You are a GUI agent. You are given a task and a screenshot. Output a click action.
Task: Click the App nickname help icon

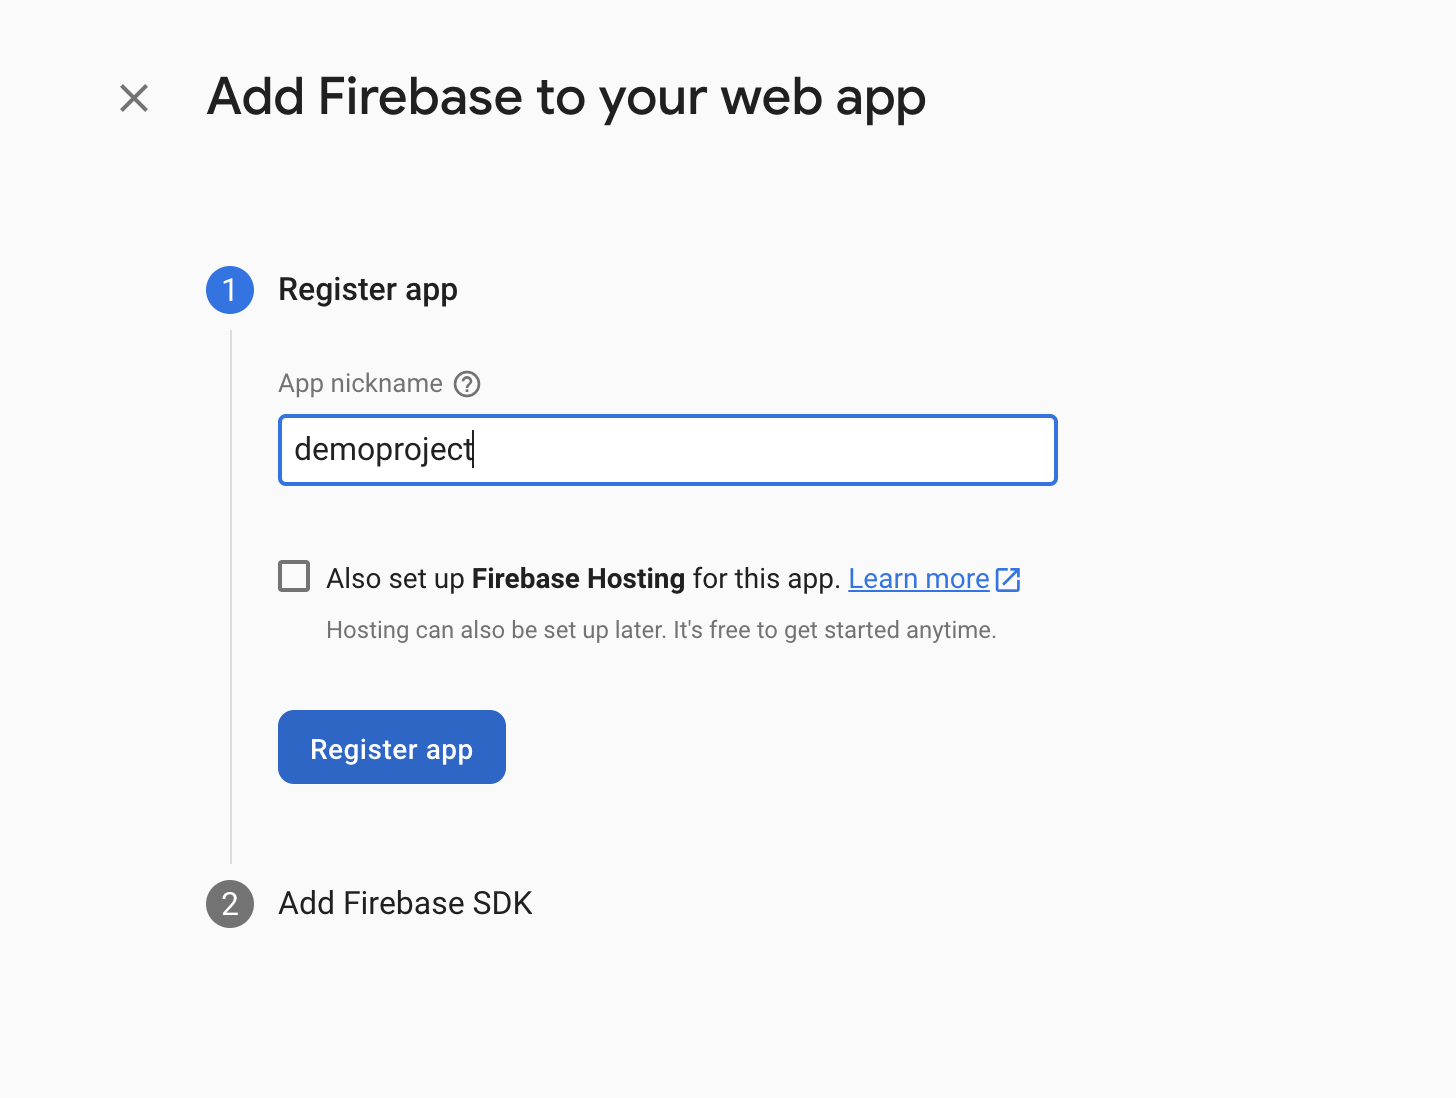tap(467, 384)
